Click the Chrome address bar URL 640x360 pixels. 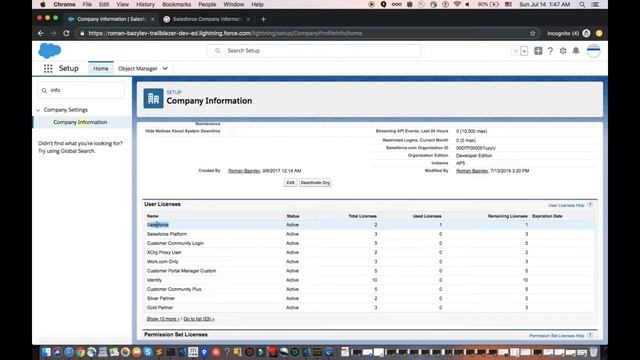[225, 33]
